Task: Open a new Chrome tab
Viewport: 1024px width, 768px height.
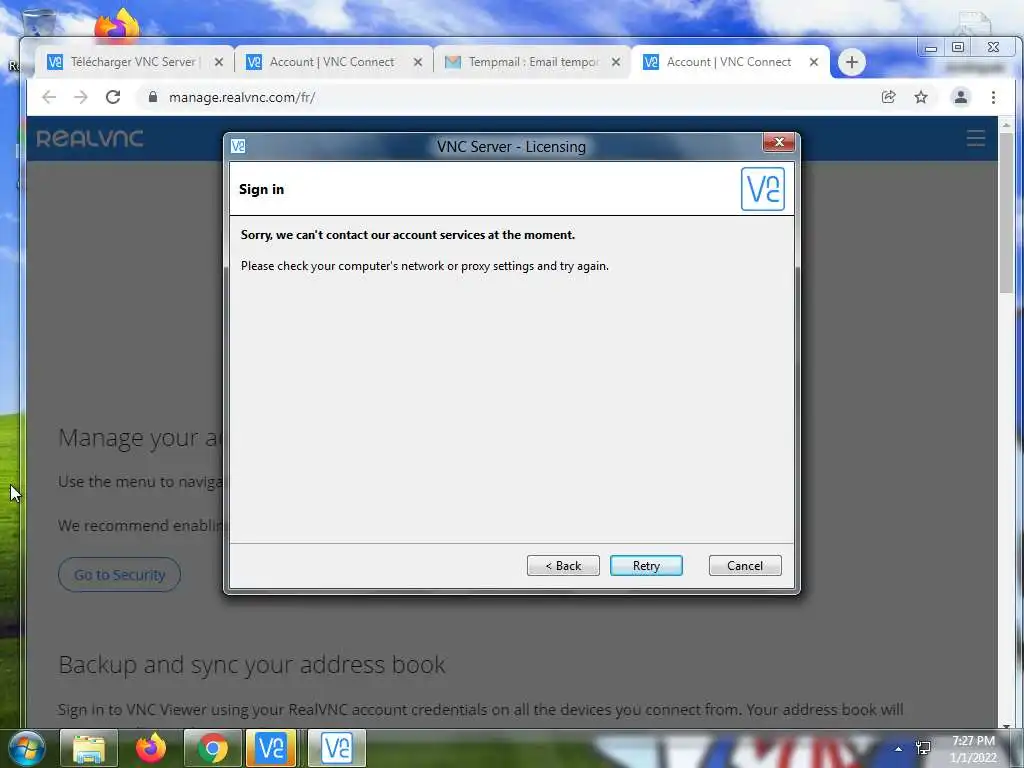Action: [x=852, y=63]
